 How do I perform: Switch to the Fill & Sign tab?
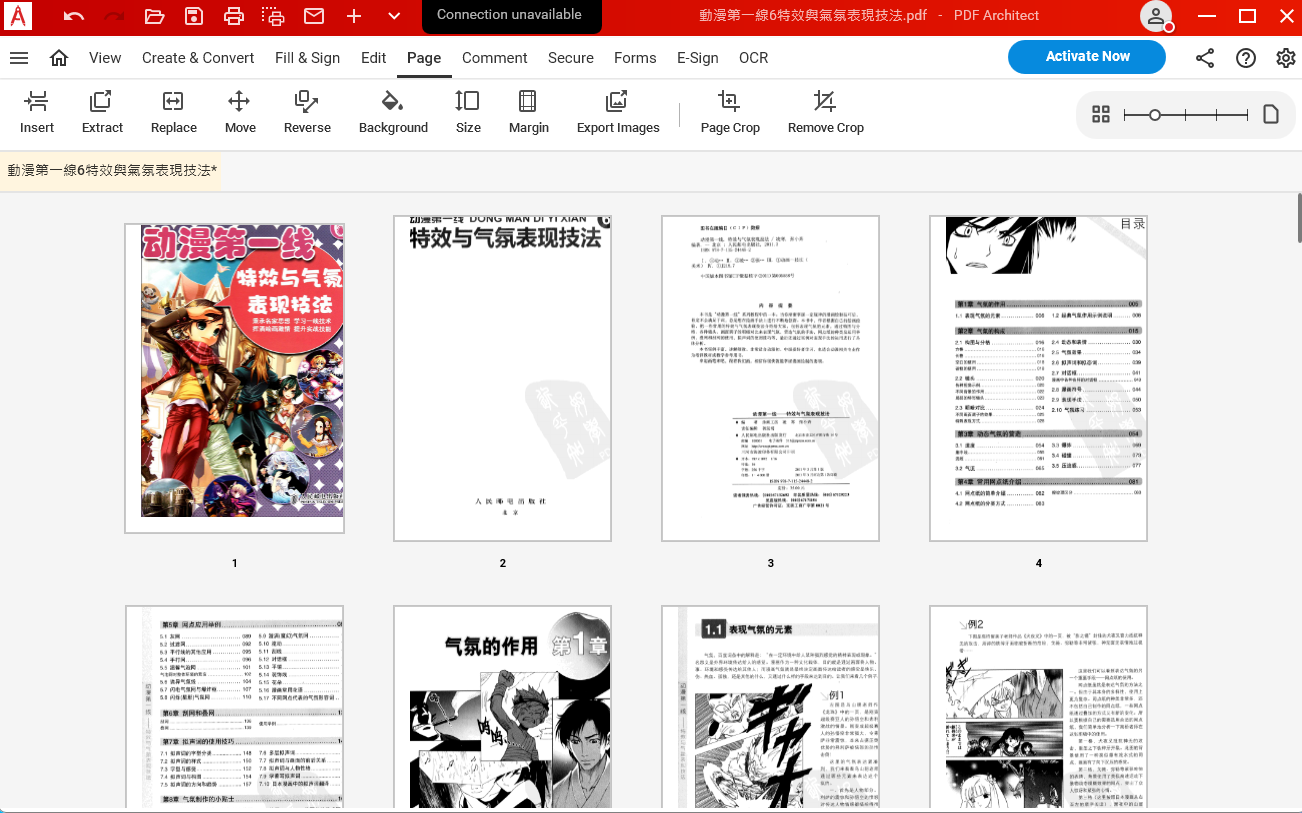point(308,58)
